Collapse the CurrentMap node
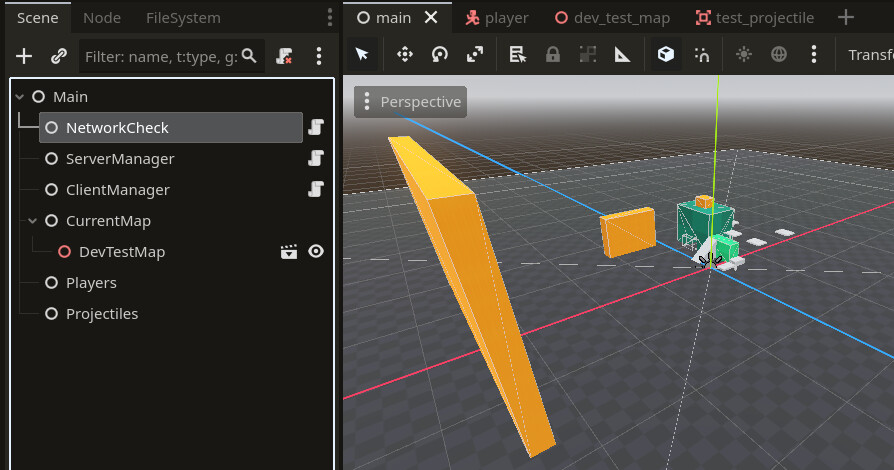 [32, 221]
